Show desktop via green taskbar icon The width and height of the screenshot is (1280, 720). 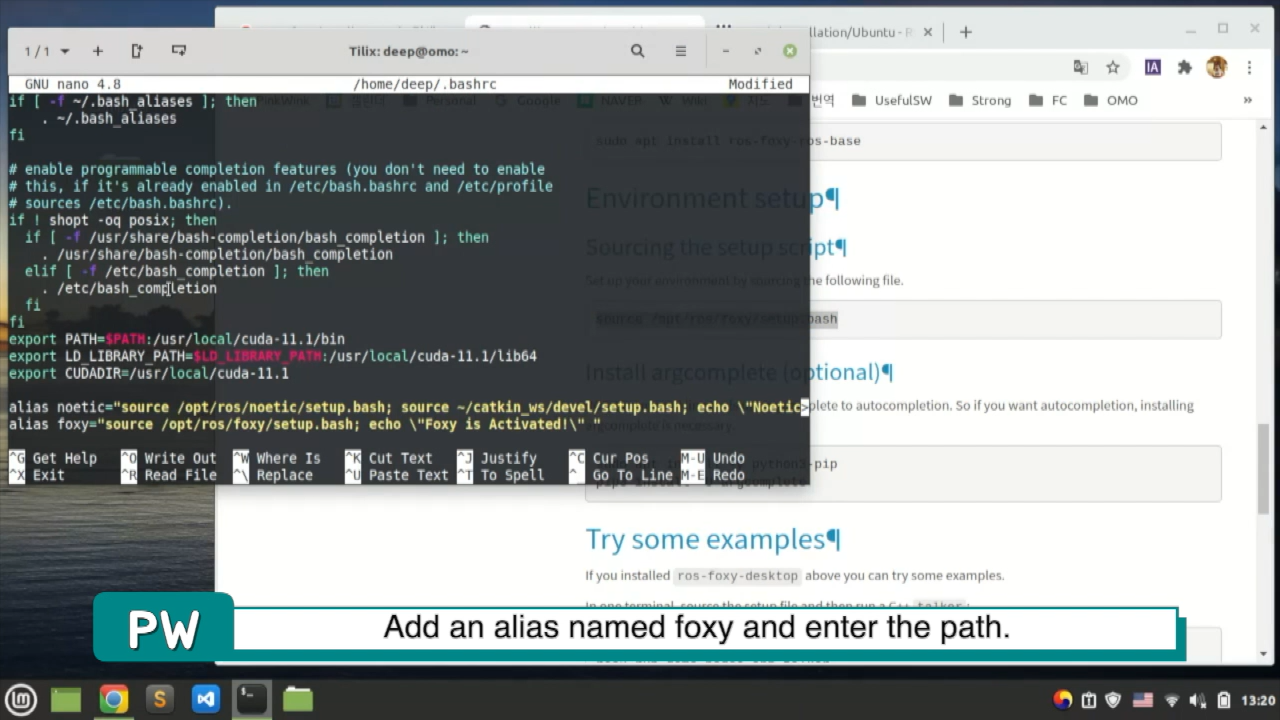click(66, 699)
